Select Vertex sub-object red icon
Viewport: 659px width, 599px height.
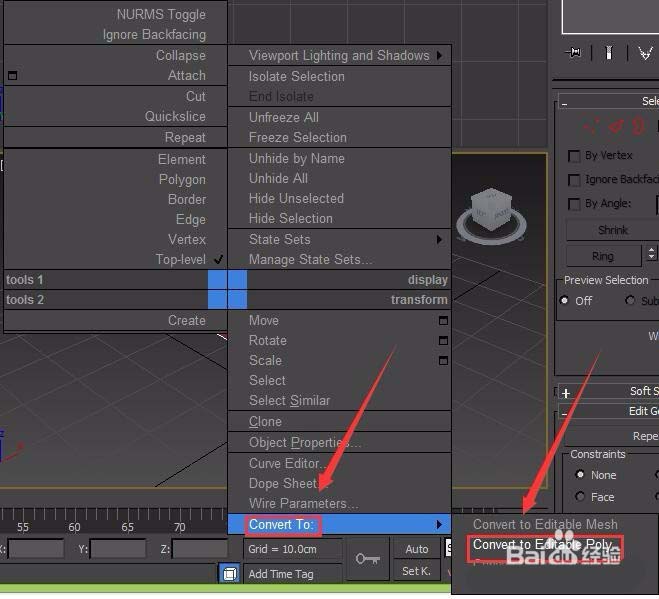tap(591, 126)
